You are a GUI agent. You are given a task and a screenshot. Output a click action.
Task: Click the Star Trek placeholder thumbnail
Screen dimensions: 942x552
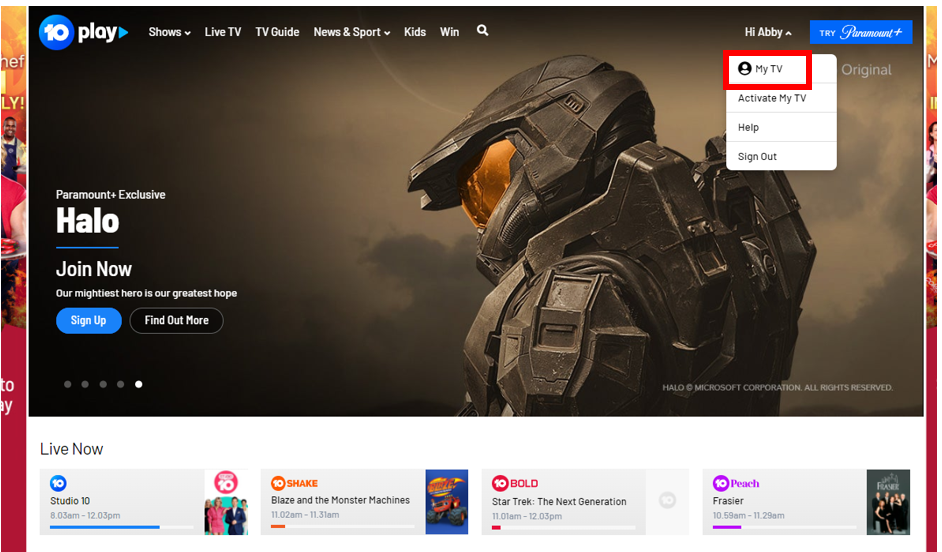667,502
